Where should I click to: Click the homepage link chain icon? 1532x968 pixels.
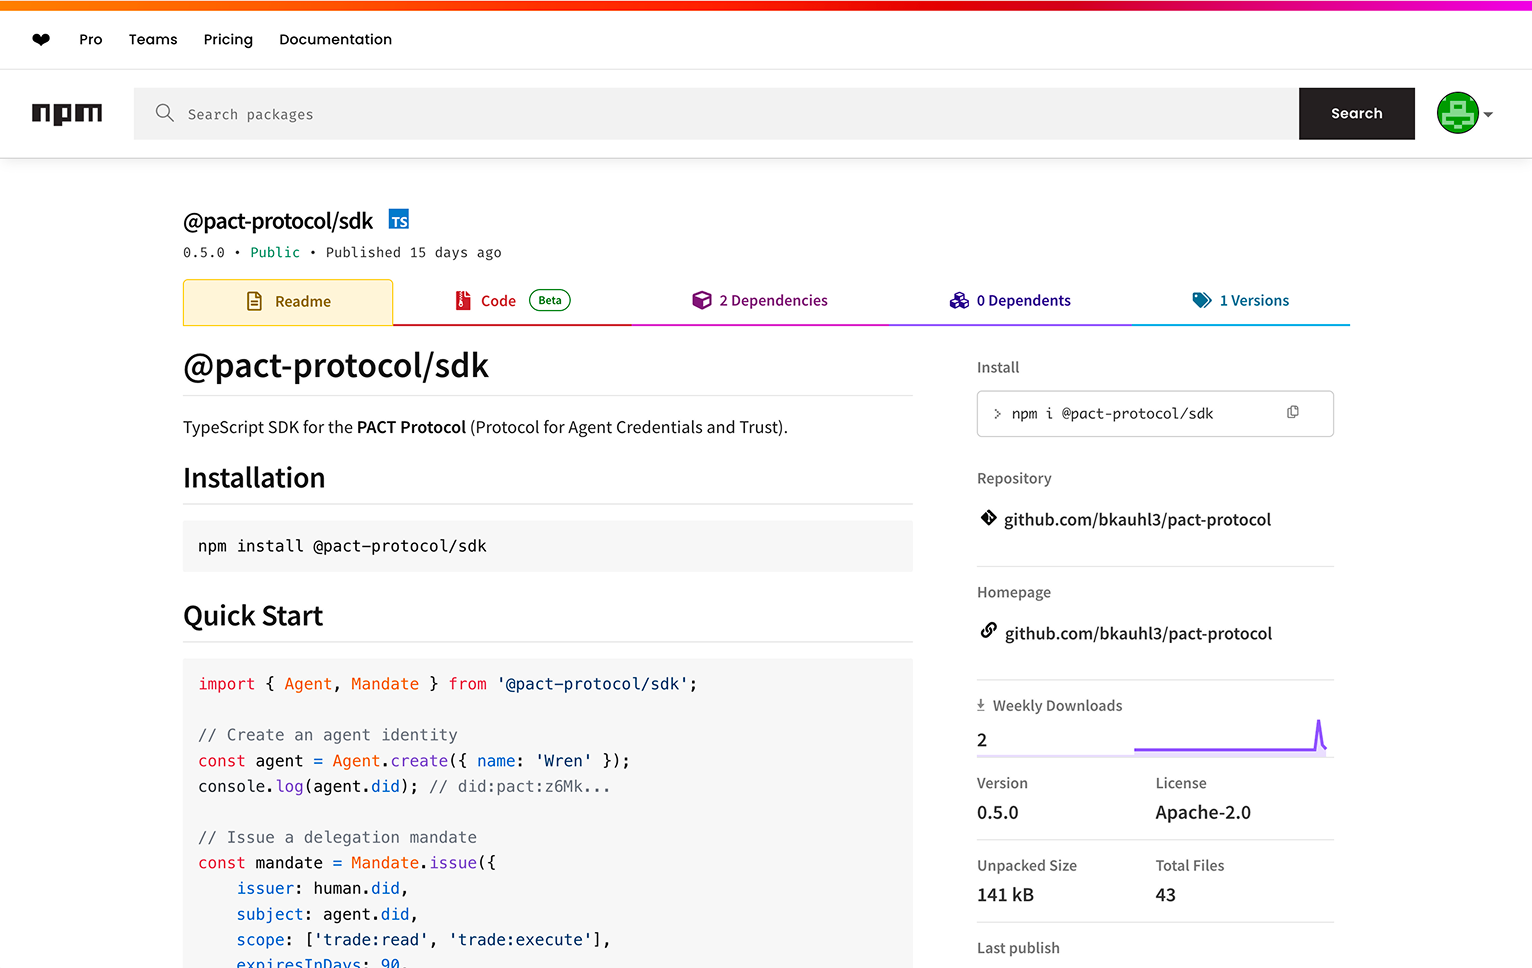pyautogui.click(x=988, y=631)
